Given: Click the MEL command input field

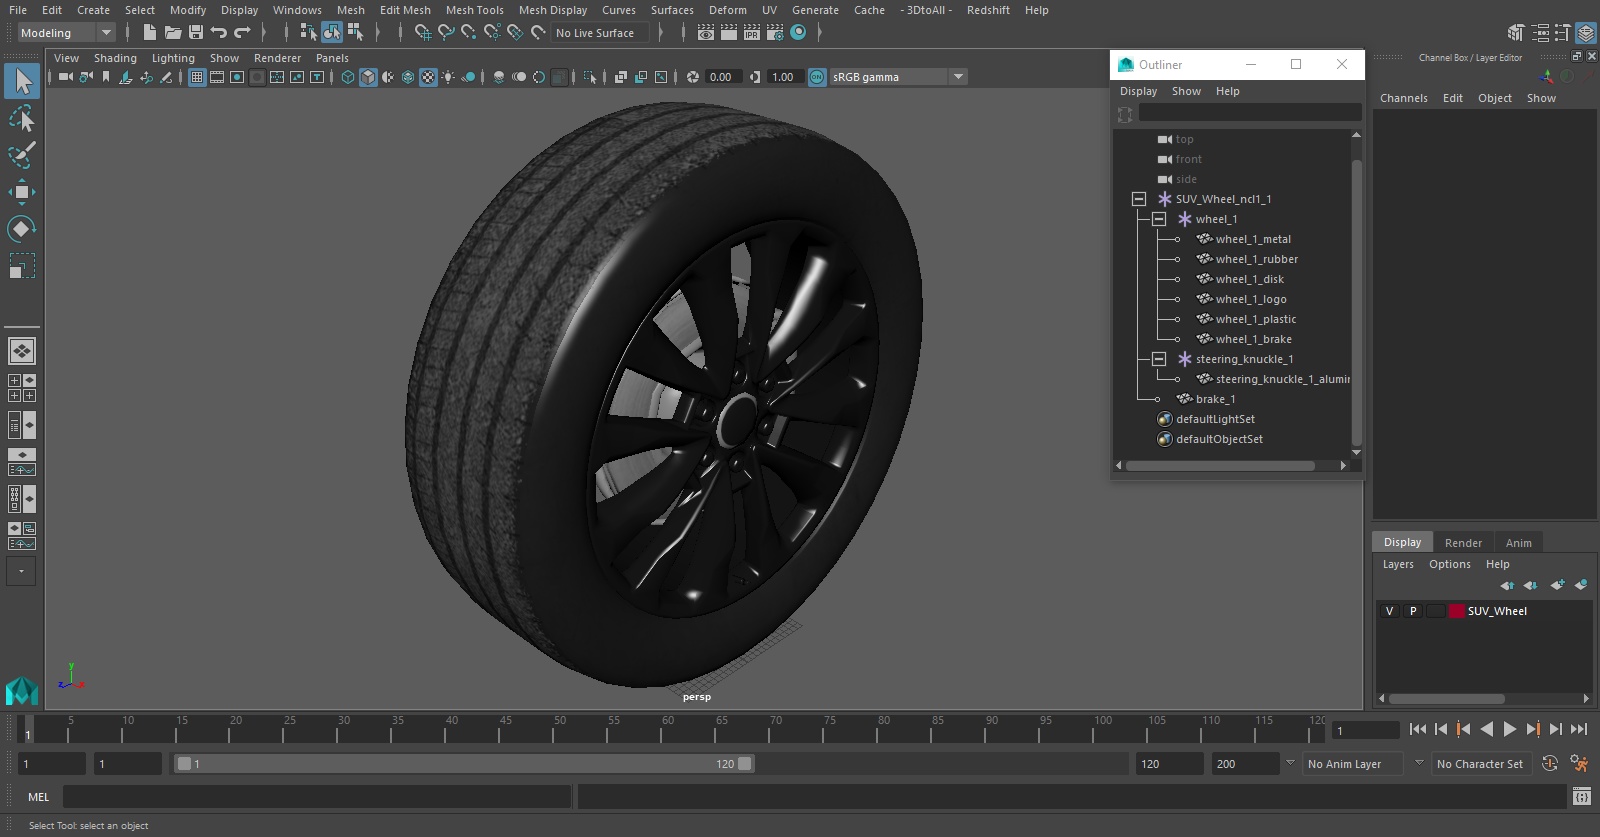Looking at the screenshot, I should pos(317,797).
